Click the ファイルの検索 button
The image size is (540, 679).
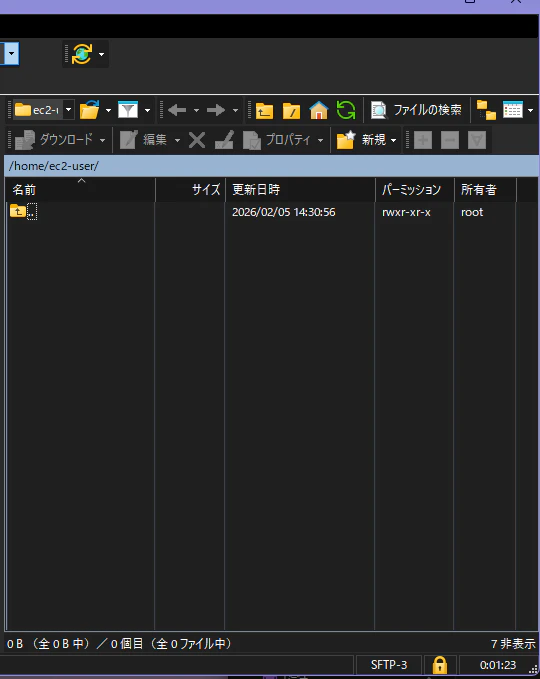click(x=416, y=110)
